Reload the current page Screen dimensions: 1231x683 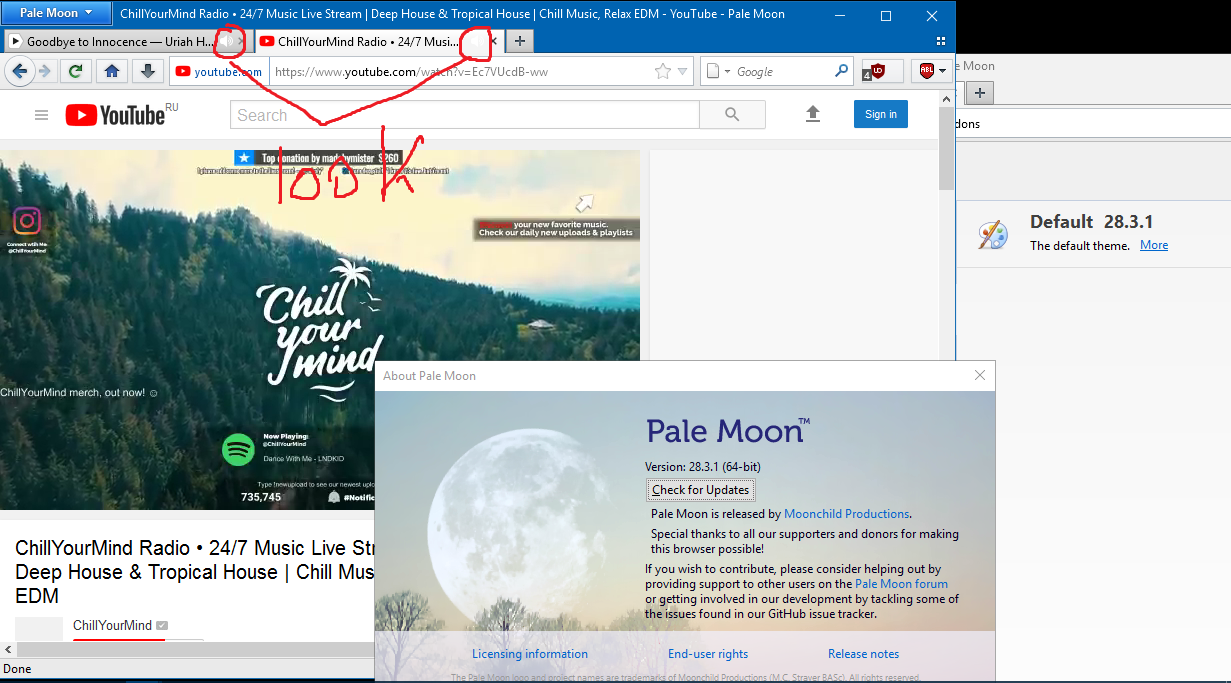pyautogui.click(x=75, y=71)
